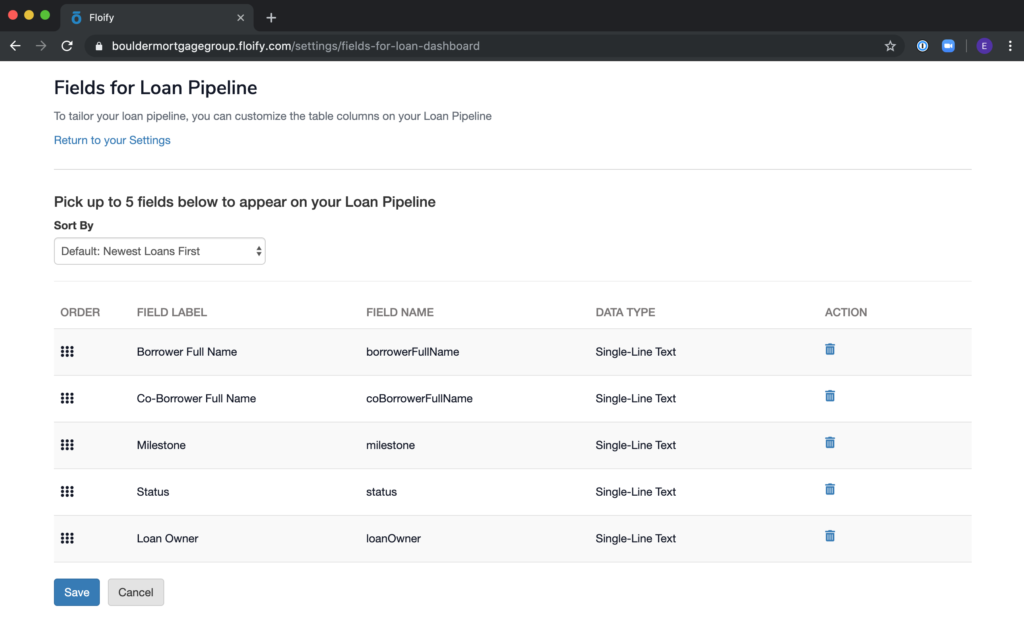Bookmark the page with the star icon

890,45
